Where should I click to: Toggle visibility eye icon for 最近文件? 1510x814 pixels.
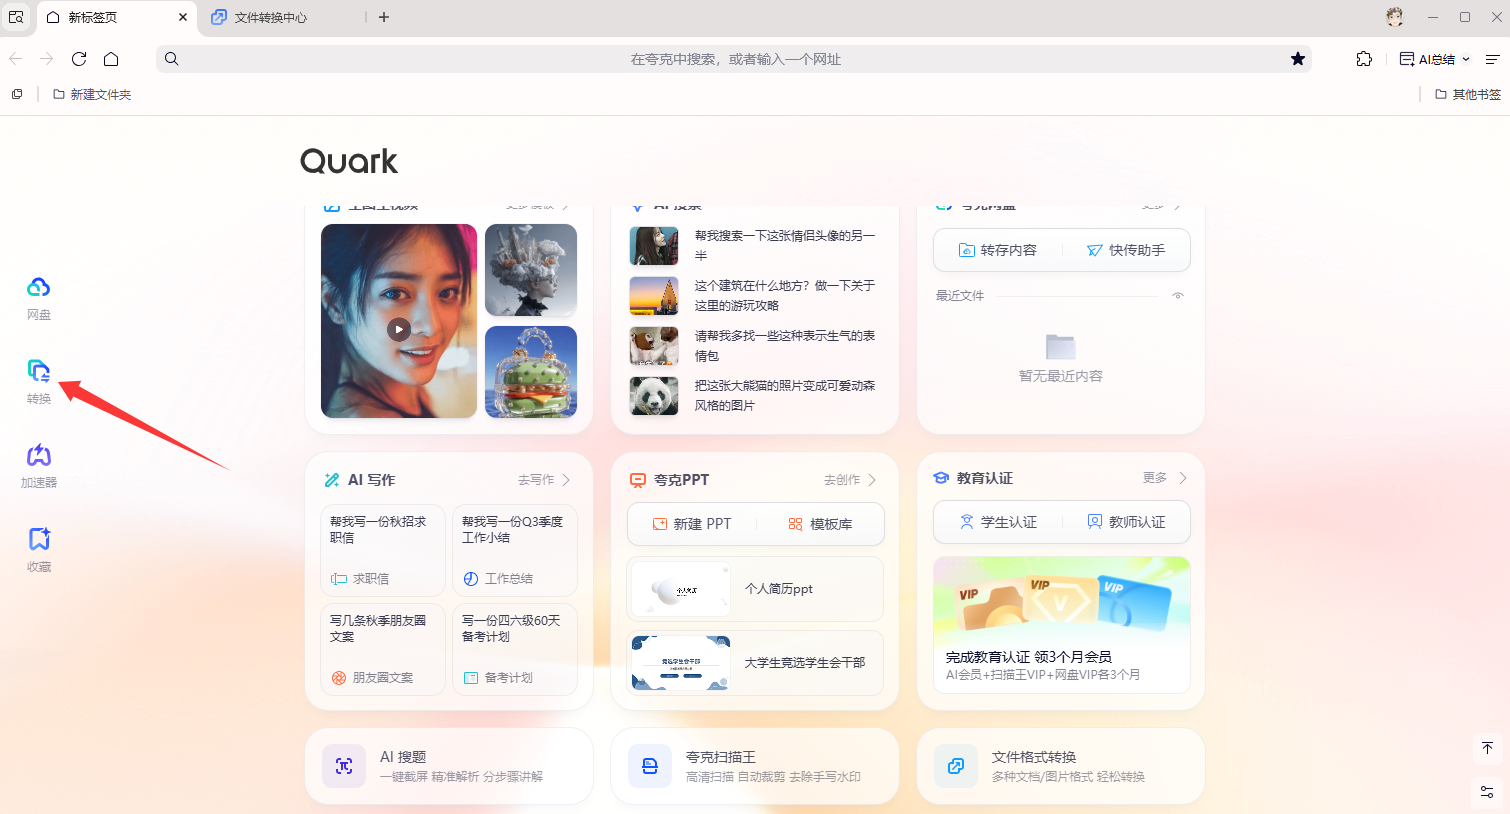[x=1178, y=296]
